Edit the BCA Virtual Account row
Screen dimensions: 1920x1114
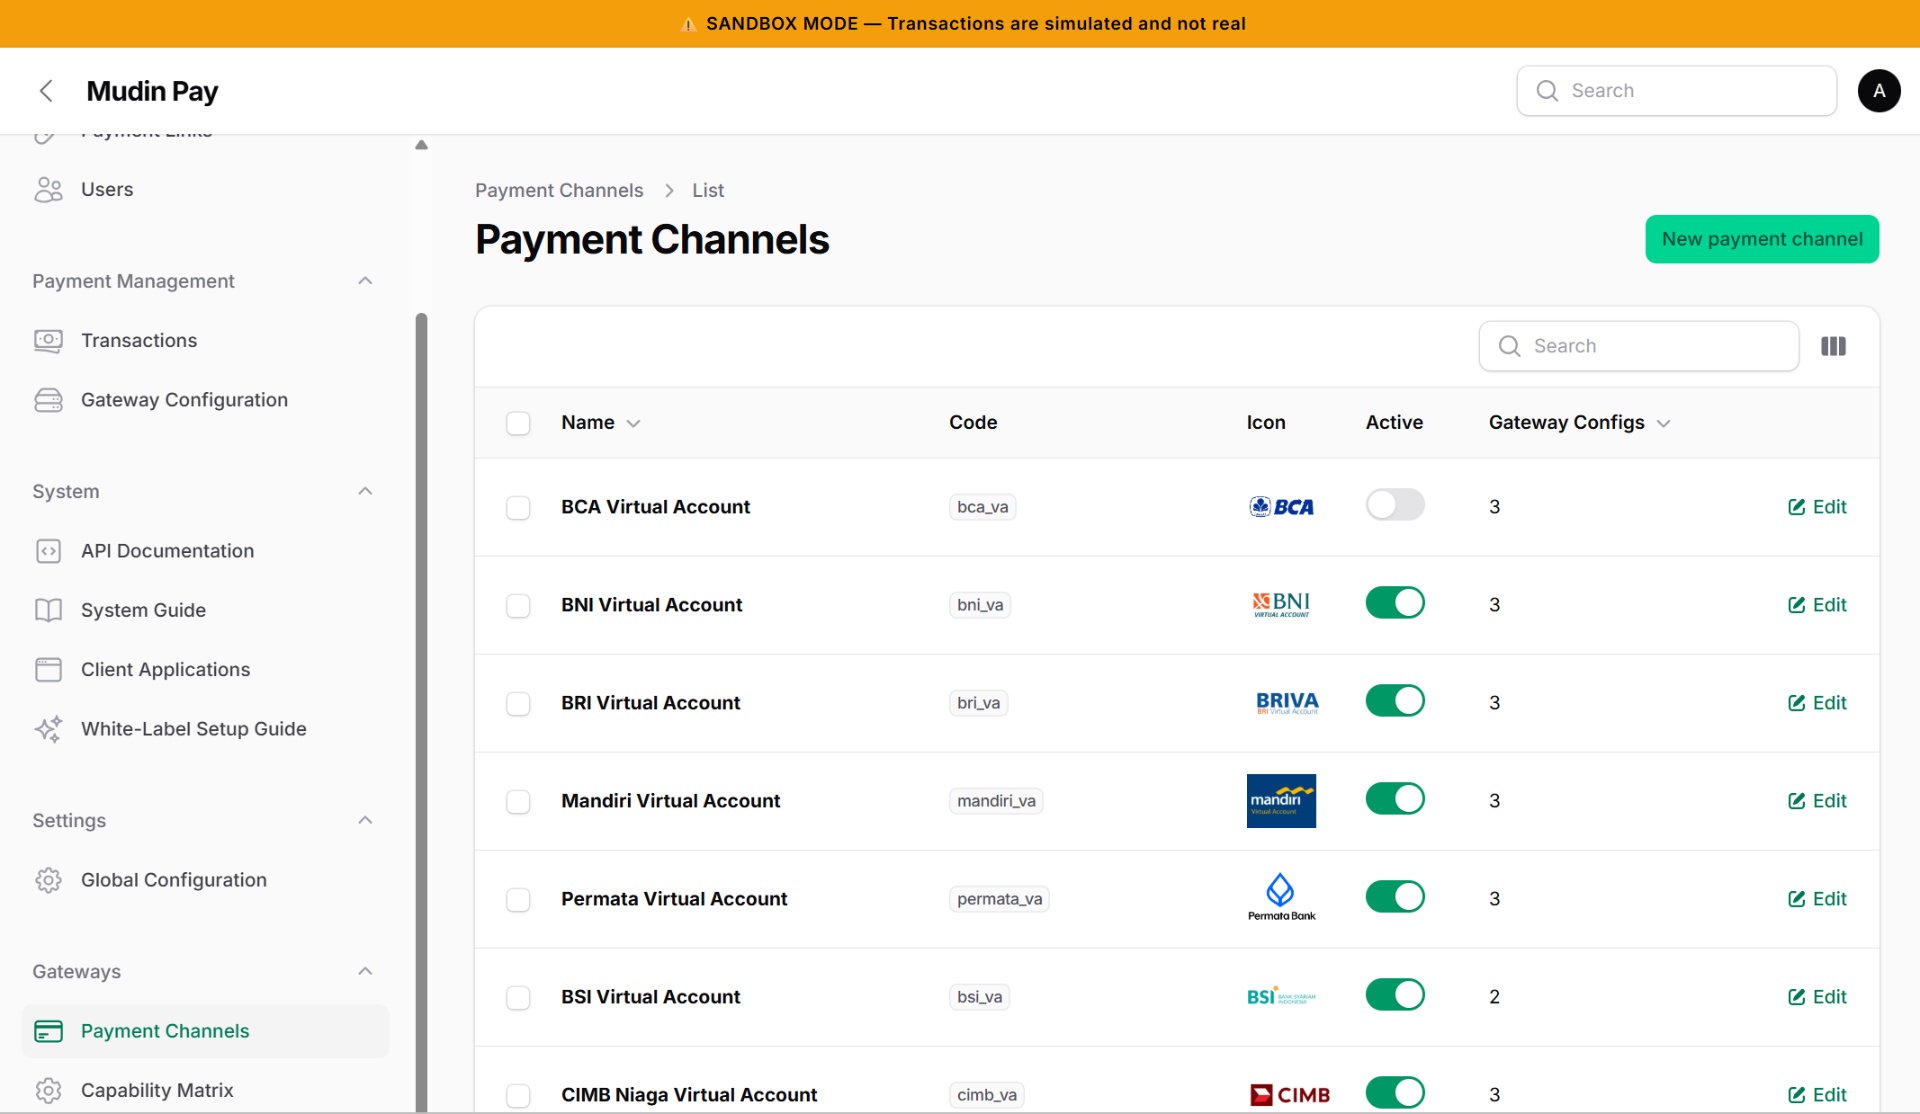1817,507
